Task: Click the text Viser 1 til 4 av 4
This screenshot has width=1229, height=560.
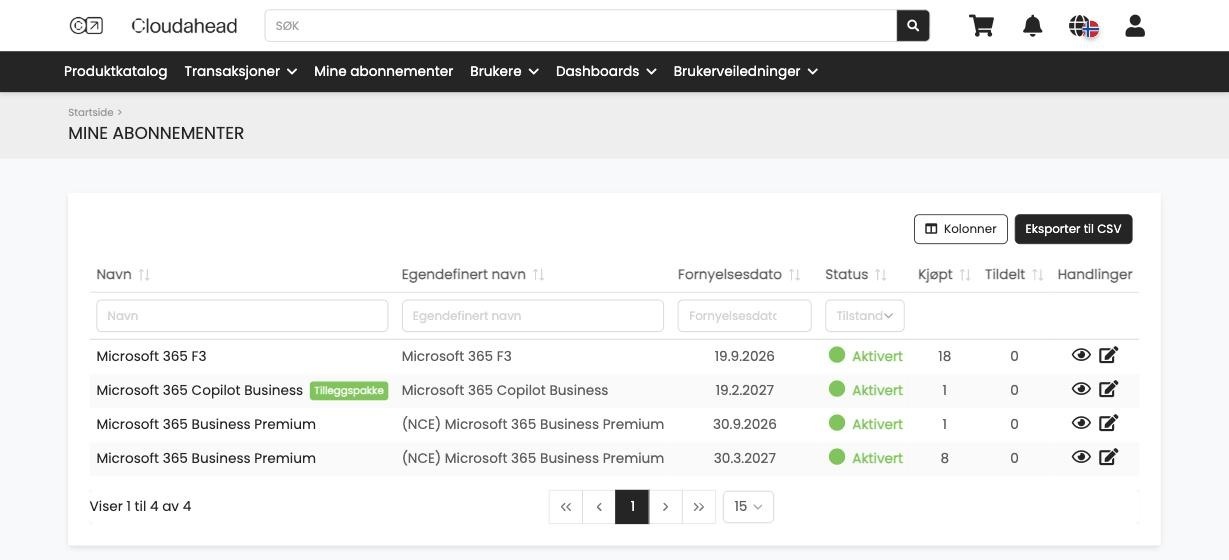Action: [140, 506]
